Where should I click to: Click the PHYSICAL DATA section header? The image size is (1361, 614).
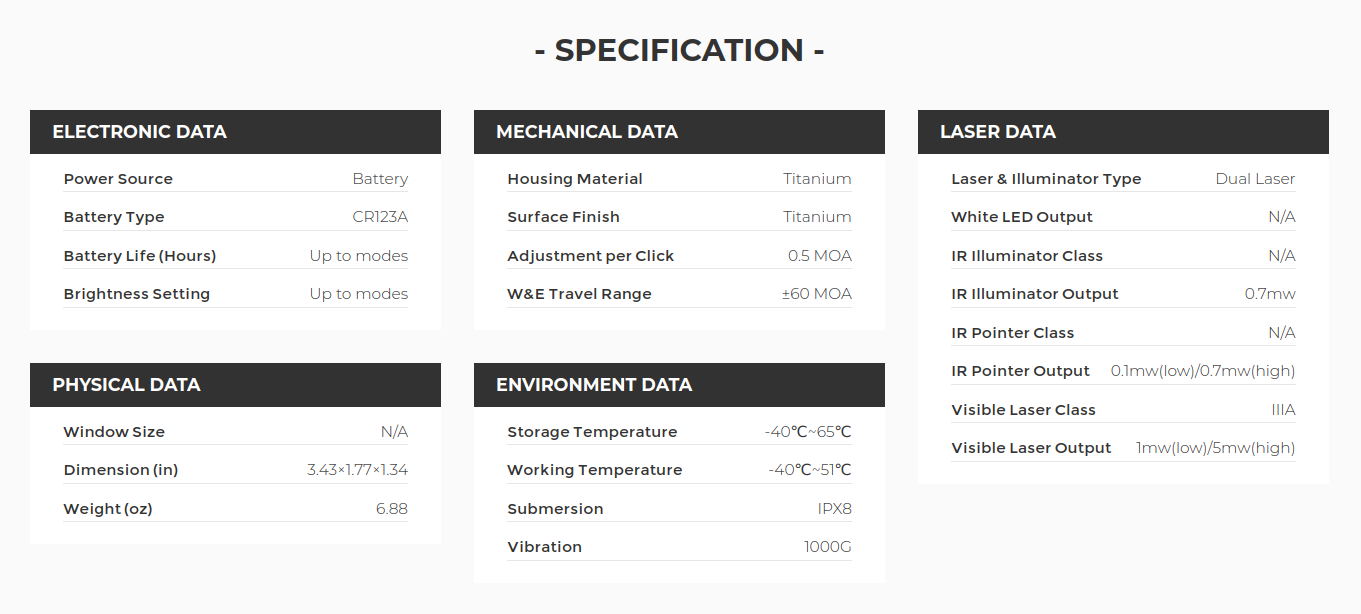pos(126,385)
